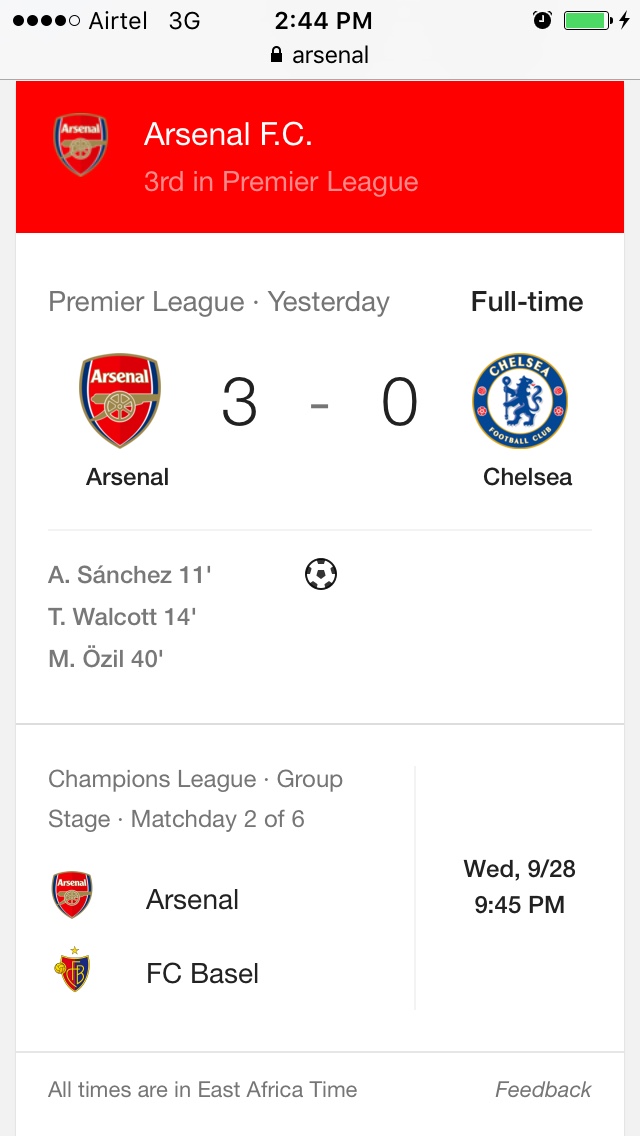Image resolution: width=640 pixels, height=1136 pixels.
Task: Tap 3rd in Premier League subtitle
Action: 281,182
